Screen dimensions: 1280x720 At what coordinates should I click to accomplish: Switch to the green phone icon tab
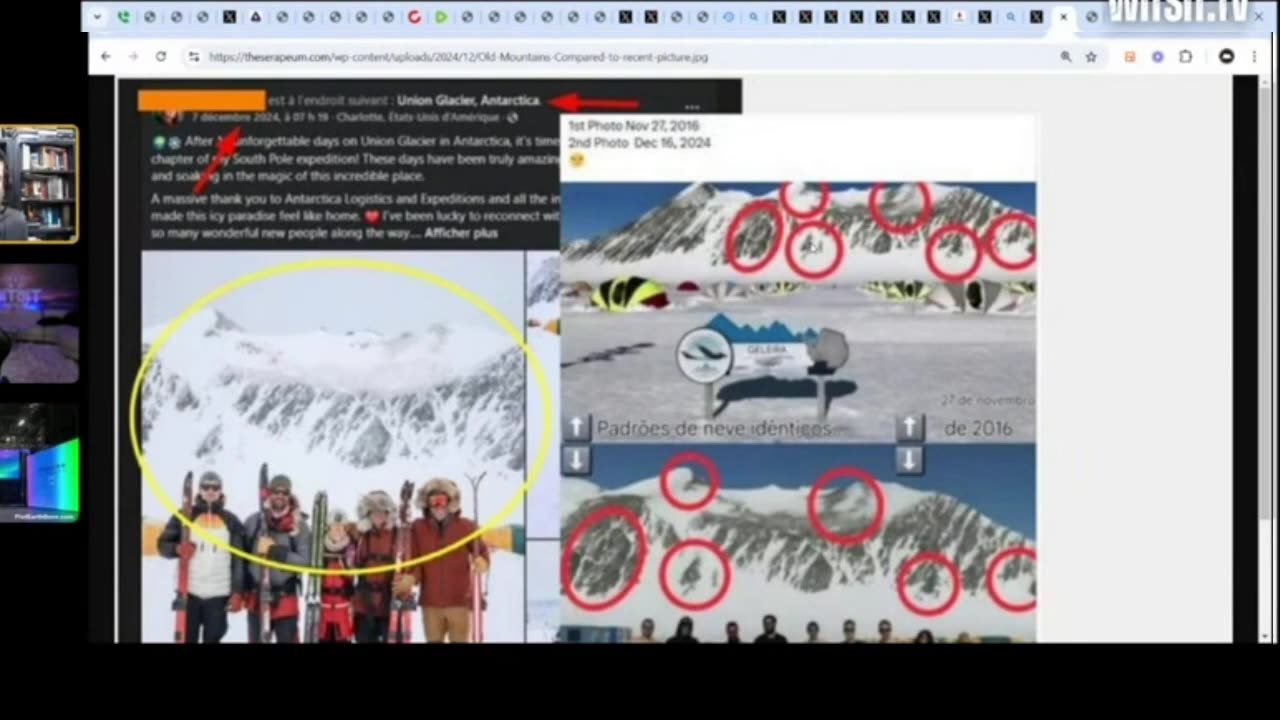(124, 17)
